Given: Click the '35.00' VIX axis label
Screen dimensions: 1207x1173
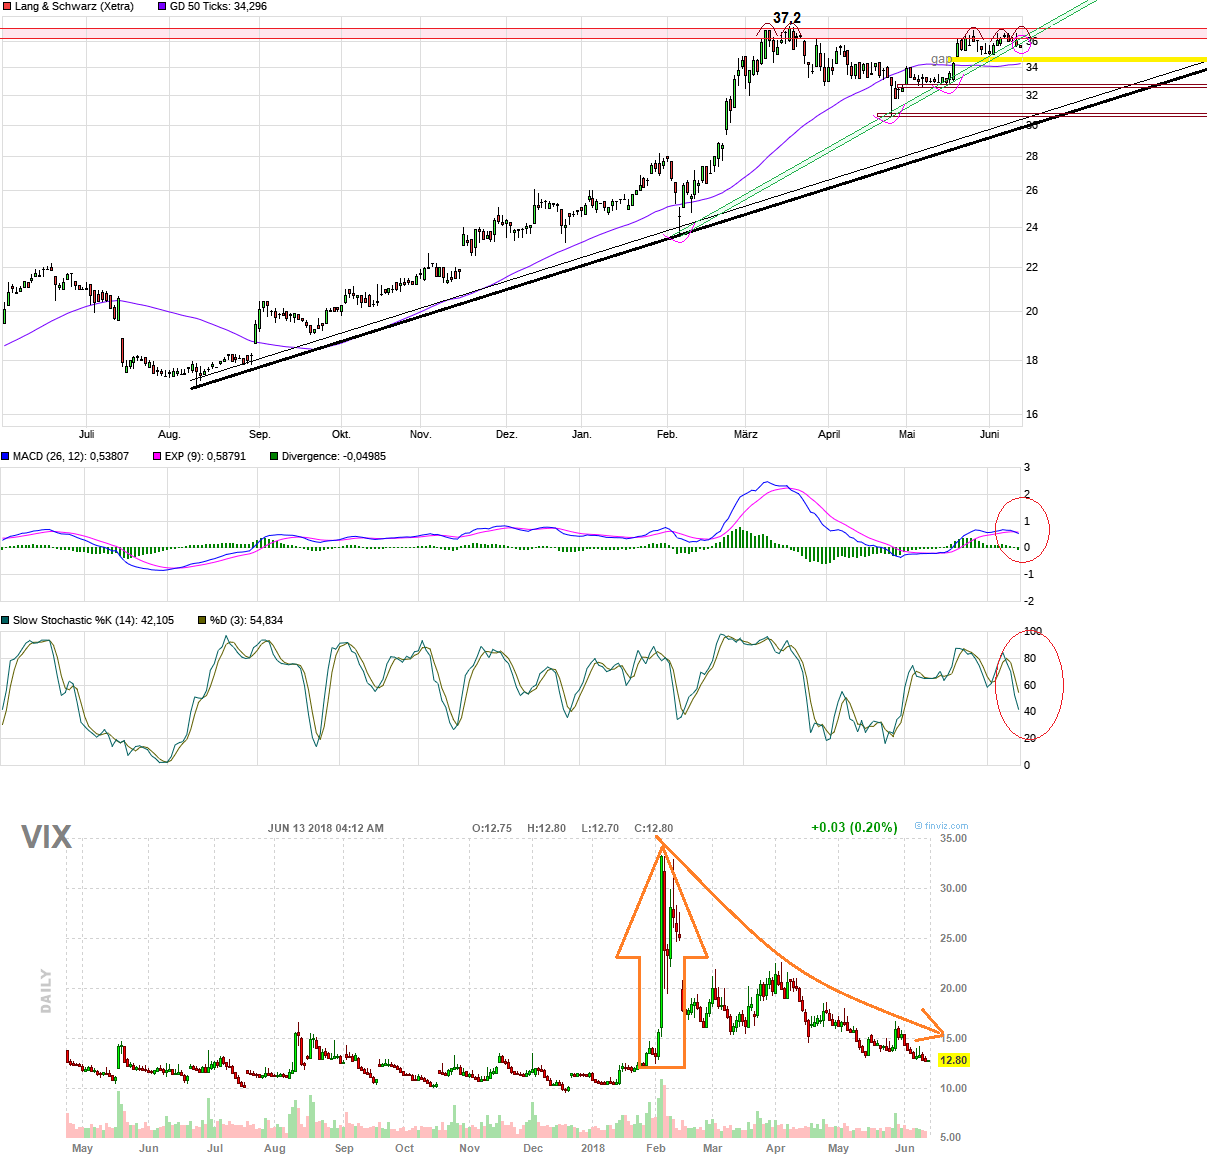Looking at the screenshot, I should coord(954,838).
